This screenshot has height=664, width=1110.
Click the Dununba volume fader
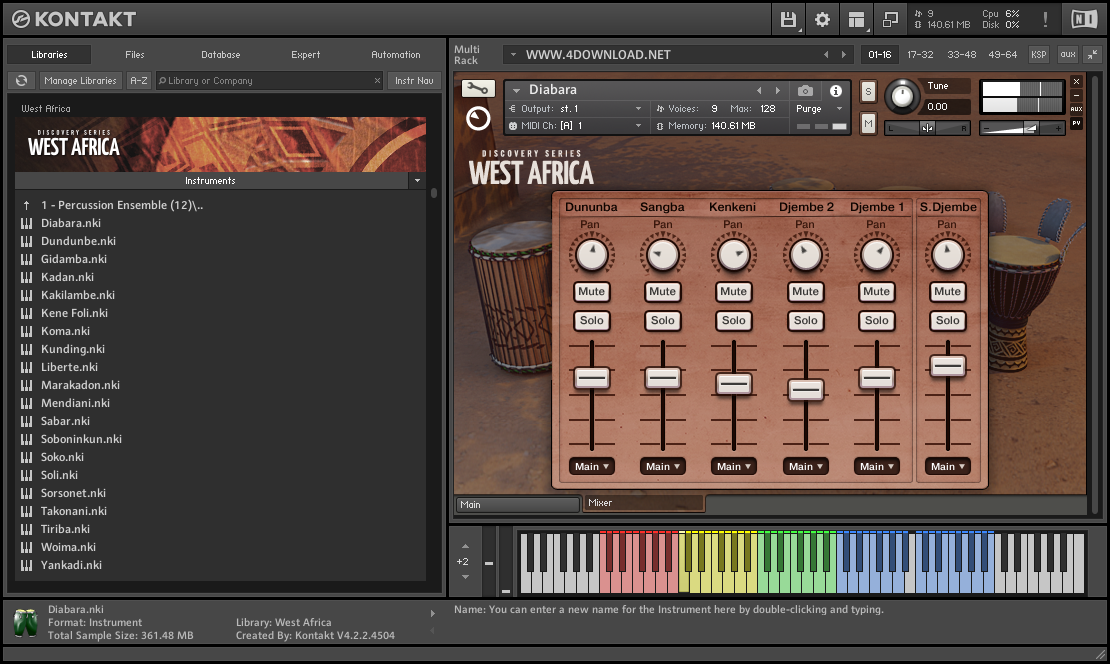pyautogui.click(x=592, y=378)
